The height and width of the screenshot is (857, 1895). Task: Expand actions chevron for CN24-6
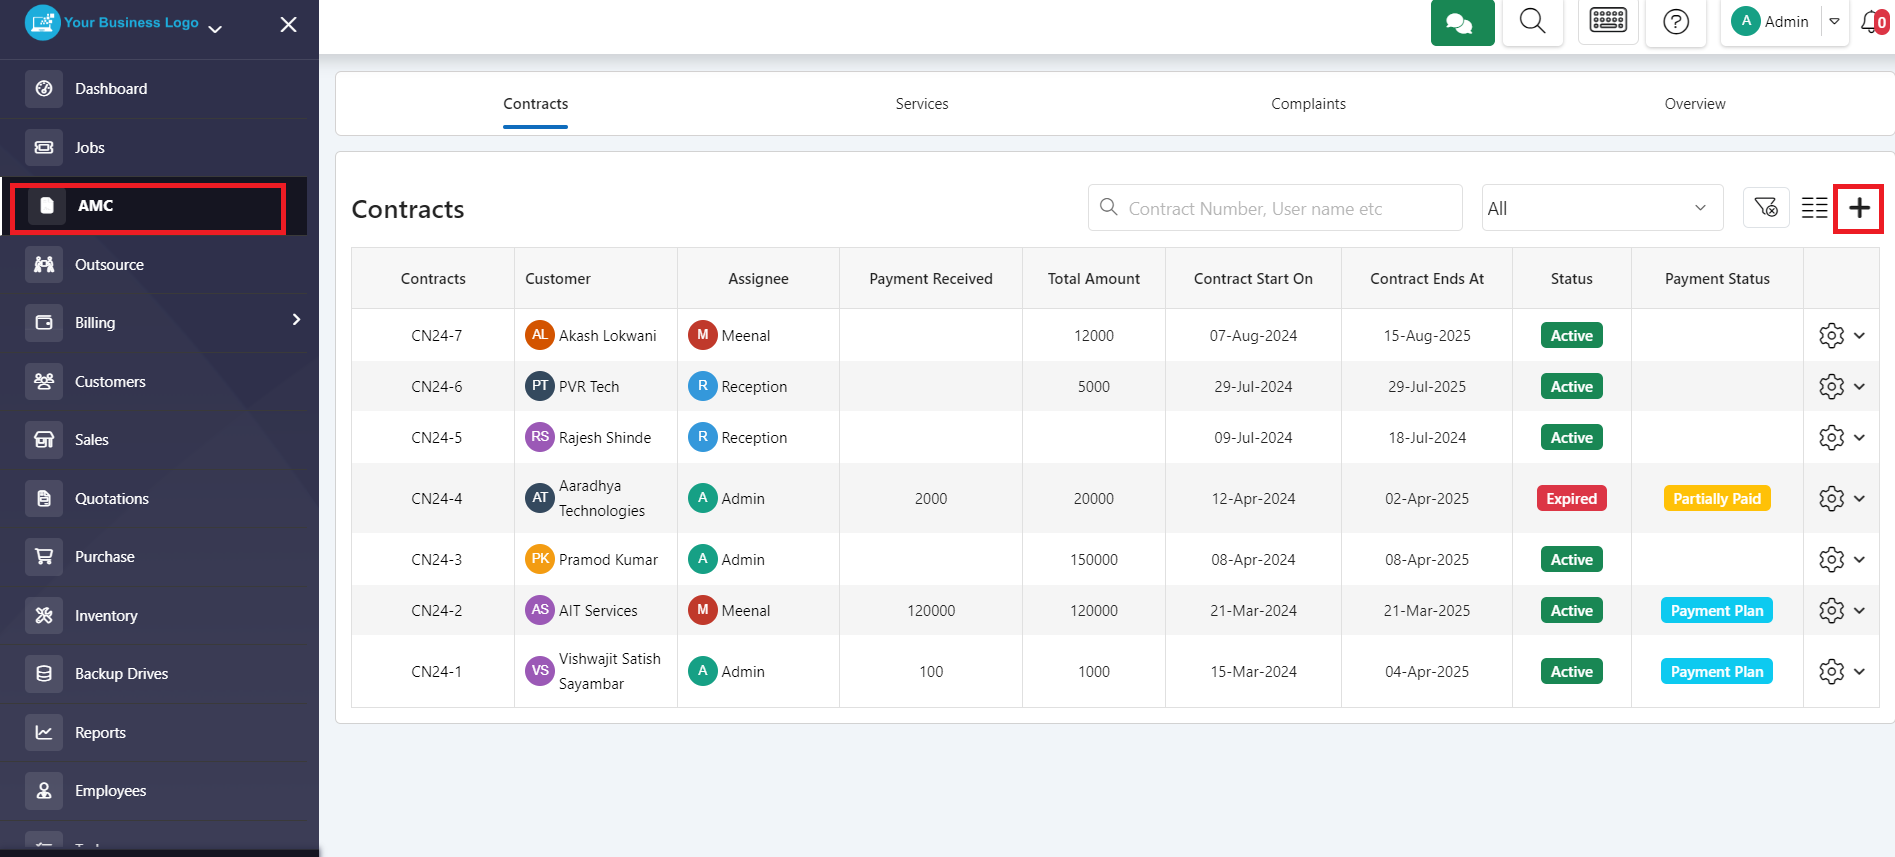pyautogui.click(x=1859, y=387)
